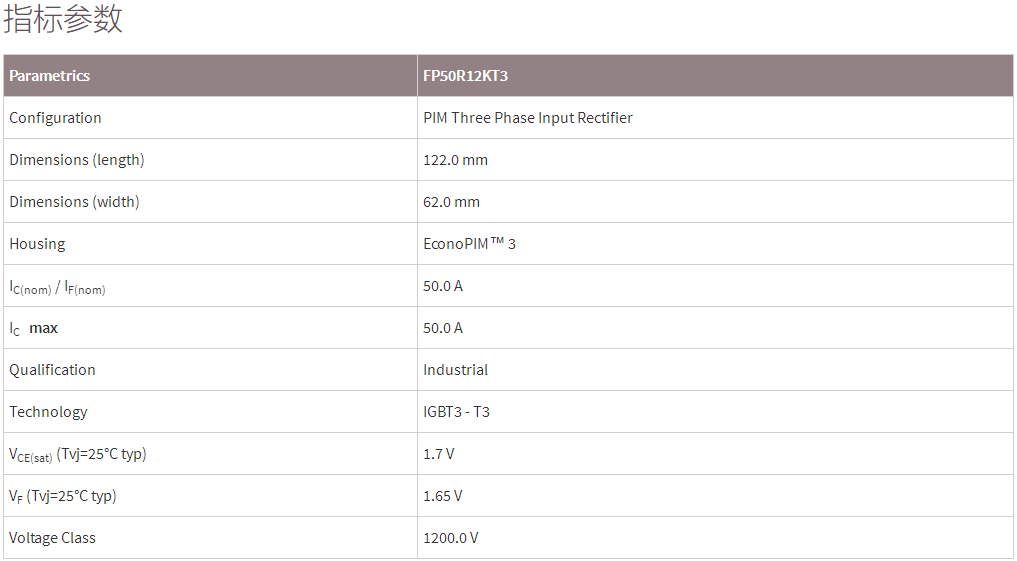Click the IC(nom) / IF(nom) parameter label

click(x=57, y=287)
